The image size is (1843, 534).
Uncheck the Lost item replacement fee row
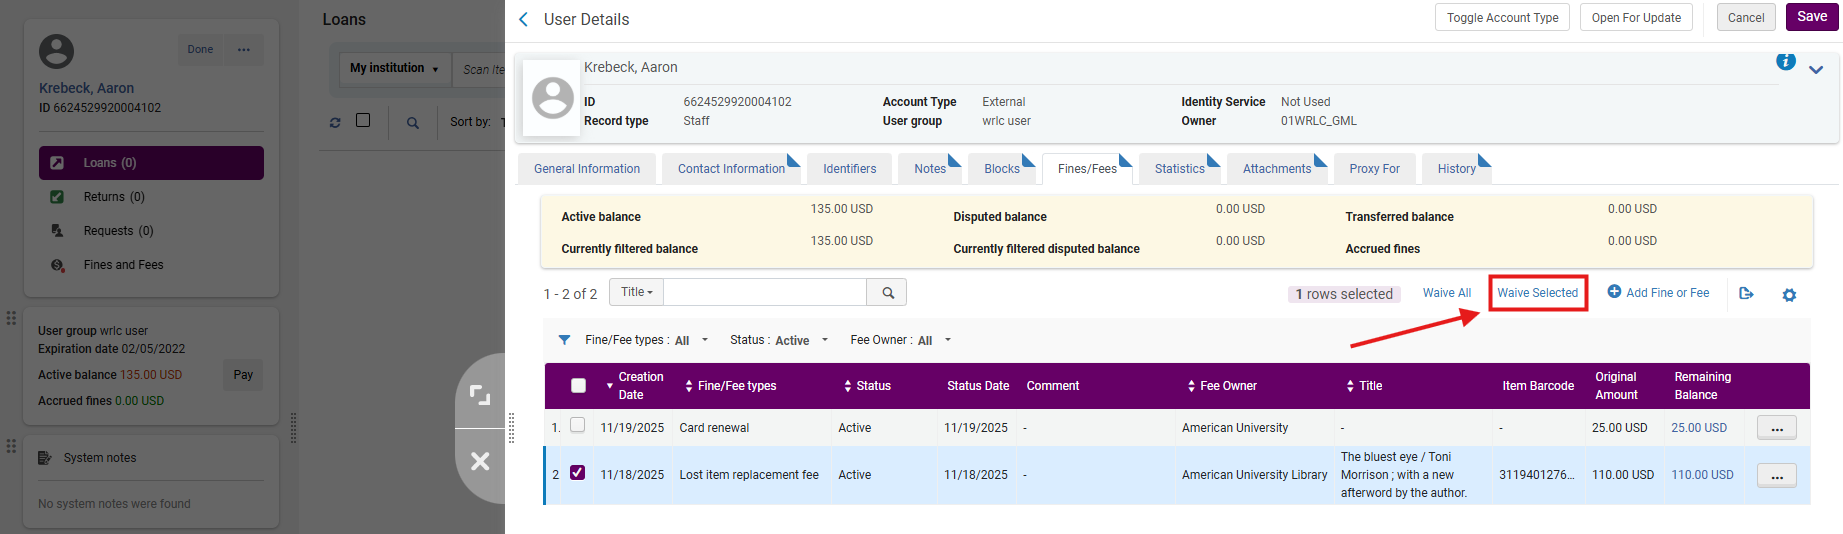577,473
